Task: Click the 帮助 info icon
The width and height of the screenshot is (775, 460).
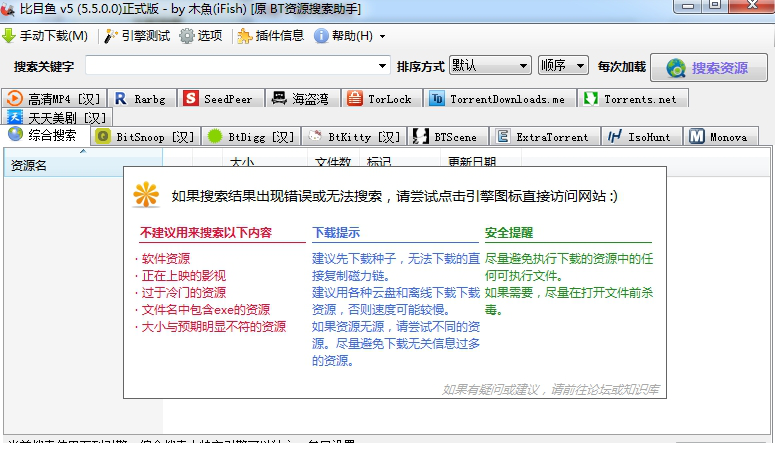Action: point(321,36)
